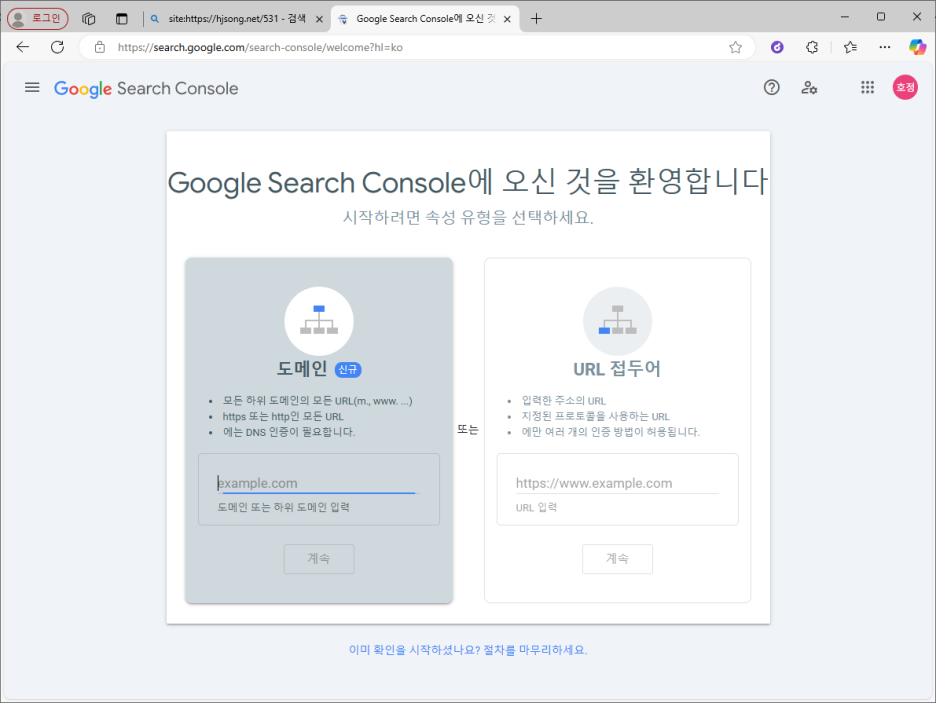Click the domain network diagram icon
936x703 pixels.
[x=319, y=320]
